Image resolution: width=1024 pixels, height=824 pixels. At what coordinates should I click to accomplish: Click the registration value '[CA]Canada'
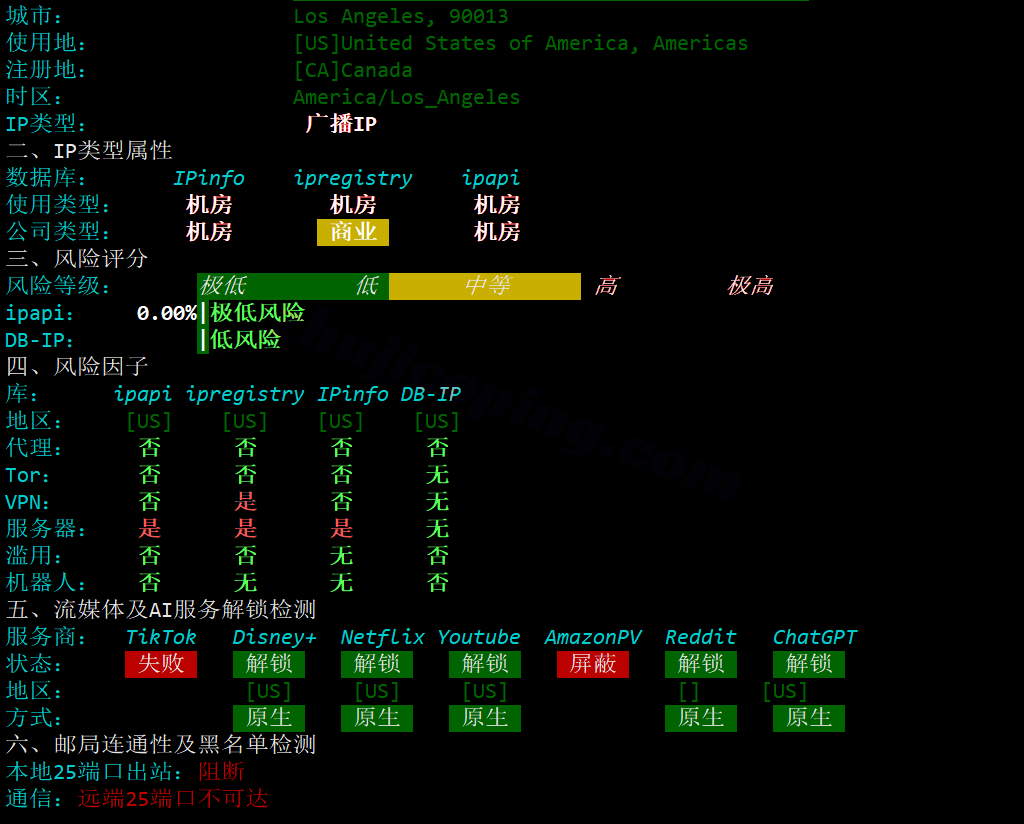(x=353, y=71)
